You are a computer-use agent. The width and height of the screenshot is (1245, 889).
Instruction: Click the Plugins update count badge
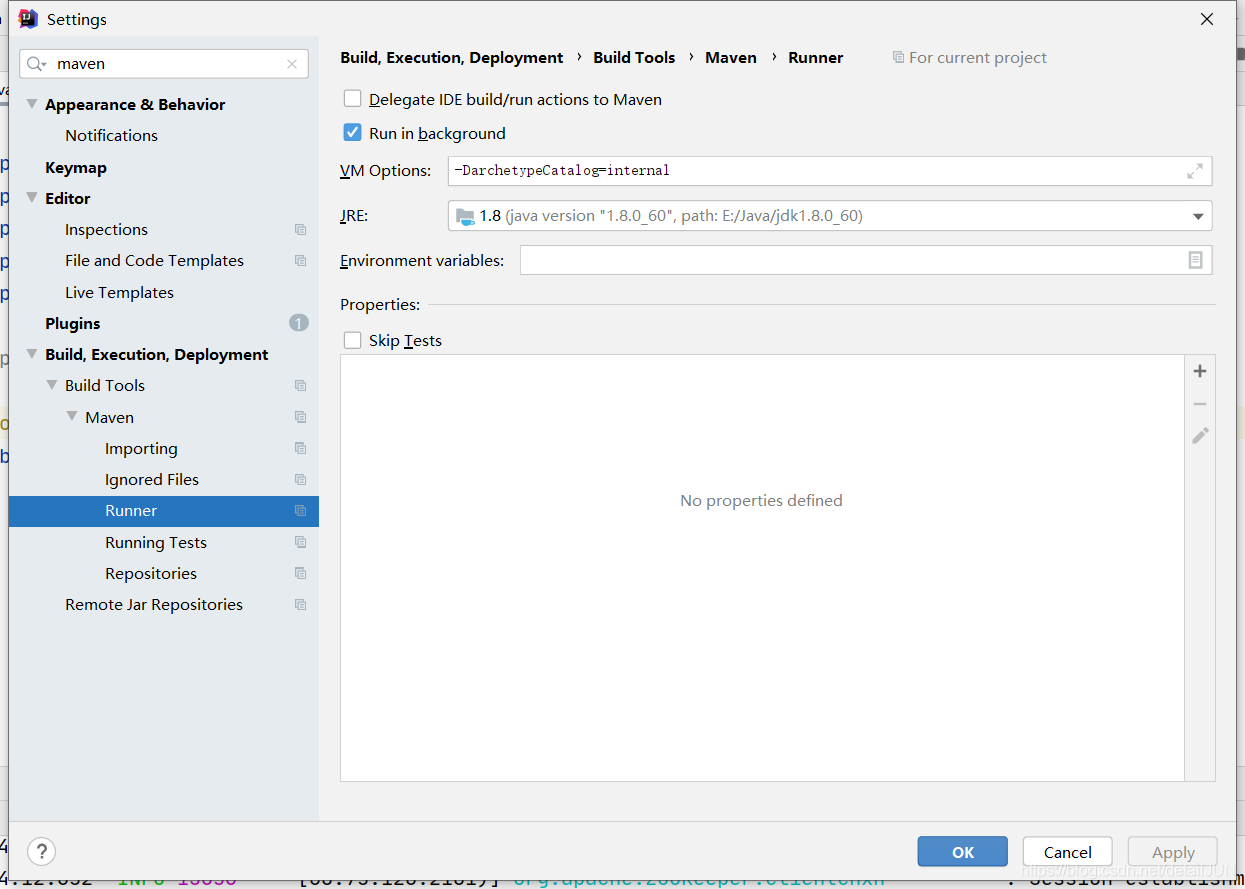tap(299, 323)
